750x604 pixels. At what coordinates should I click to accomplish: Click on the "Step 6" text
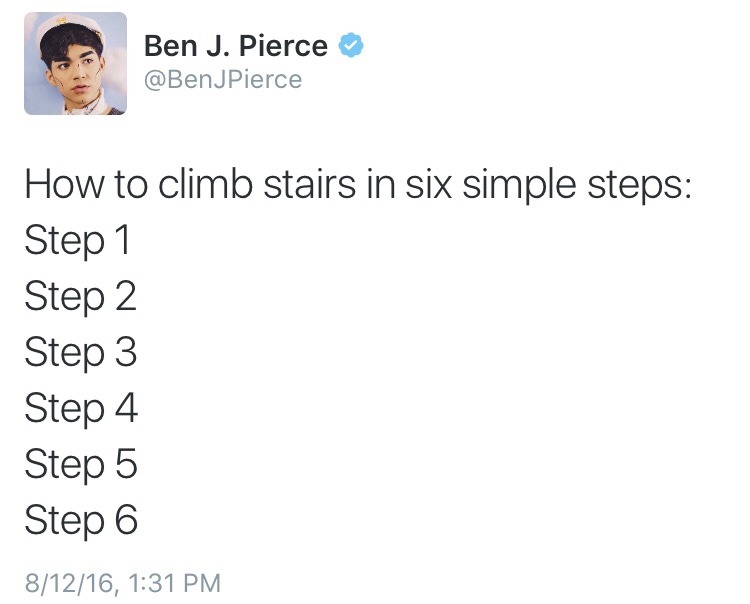[80, 521]
